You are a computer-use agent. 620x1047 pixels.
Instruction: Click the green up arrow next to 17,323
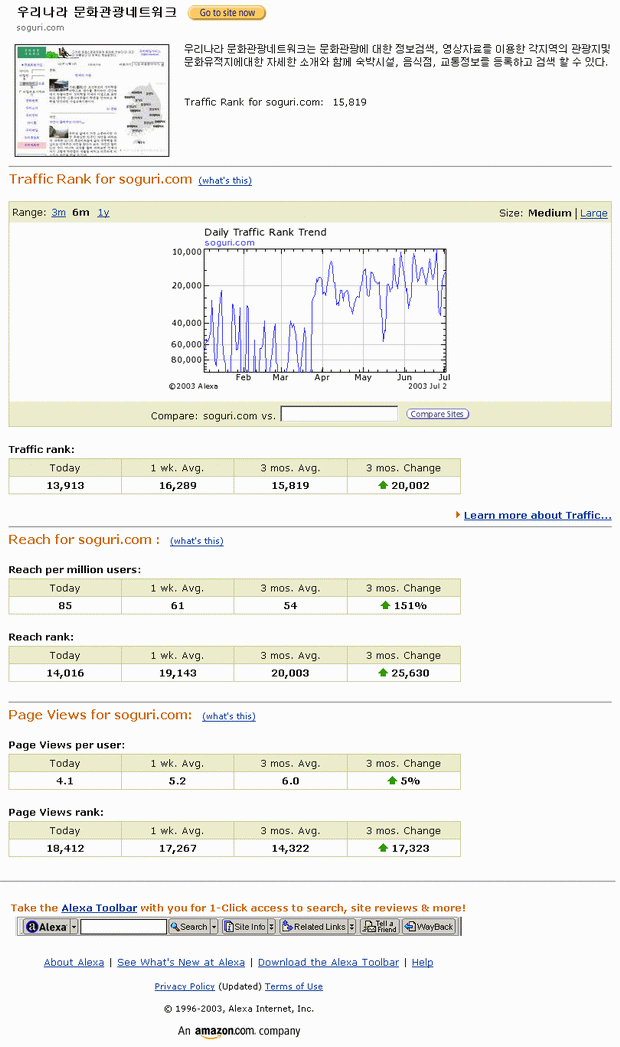click(383, 847)
